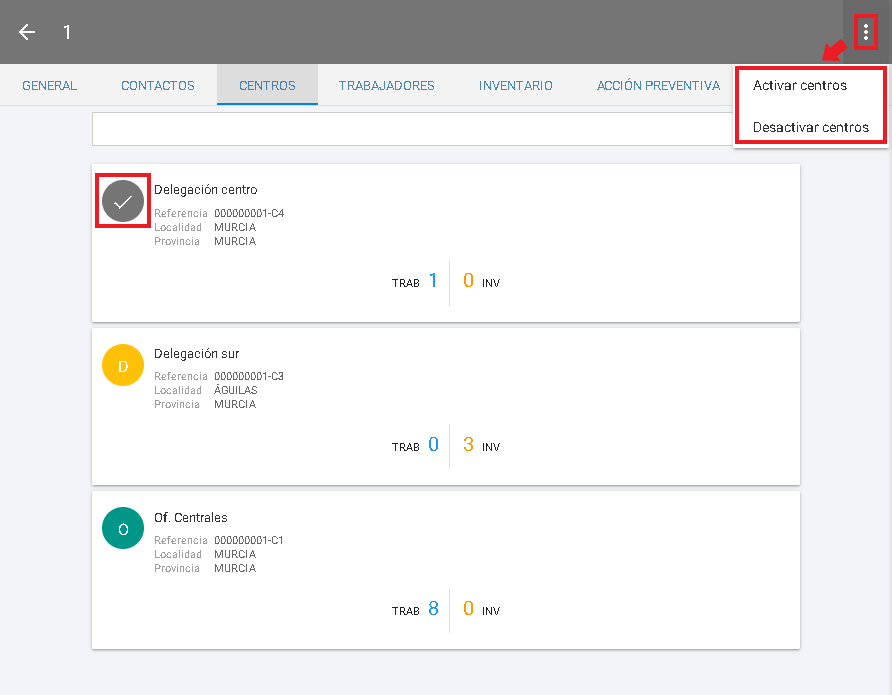Image resolution: width=892 pixels, height=695 pixels.
Task: Choose Activar centros from menu
Action: coord(799,86)
